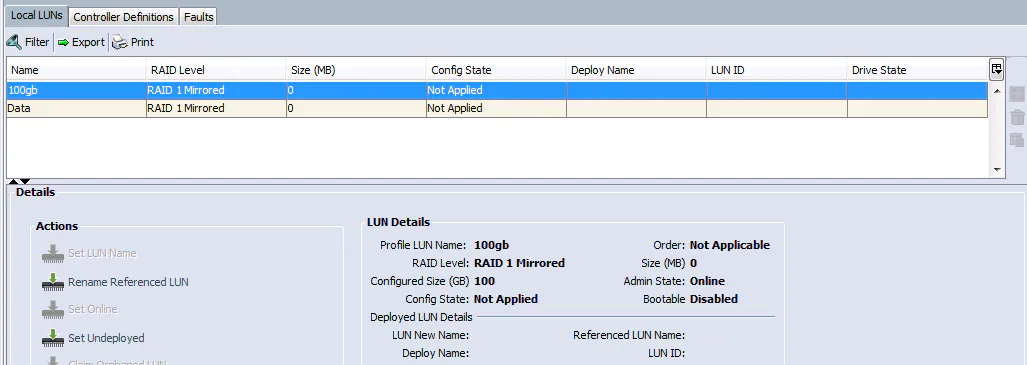Sort by Name column header

point(76,70)
